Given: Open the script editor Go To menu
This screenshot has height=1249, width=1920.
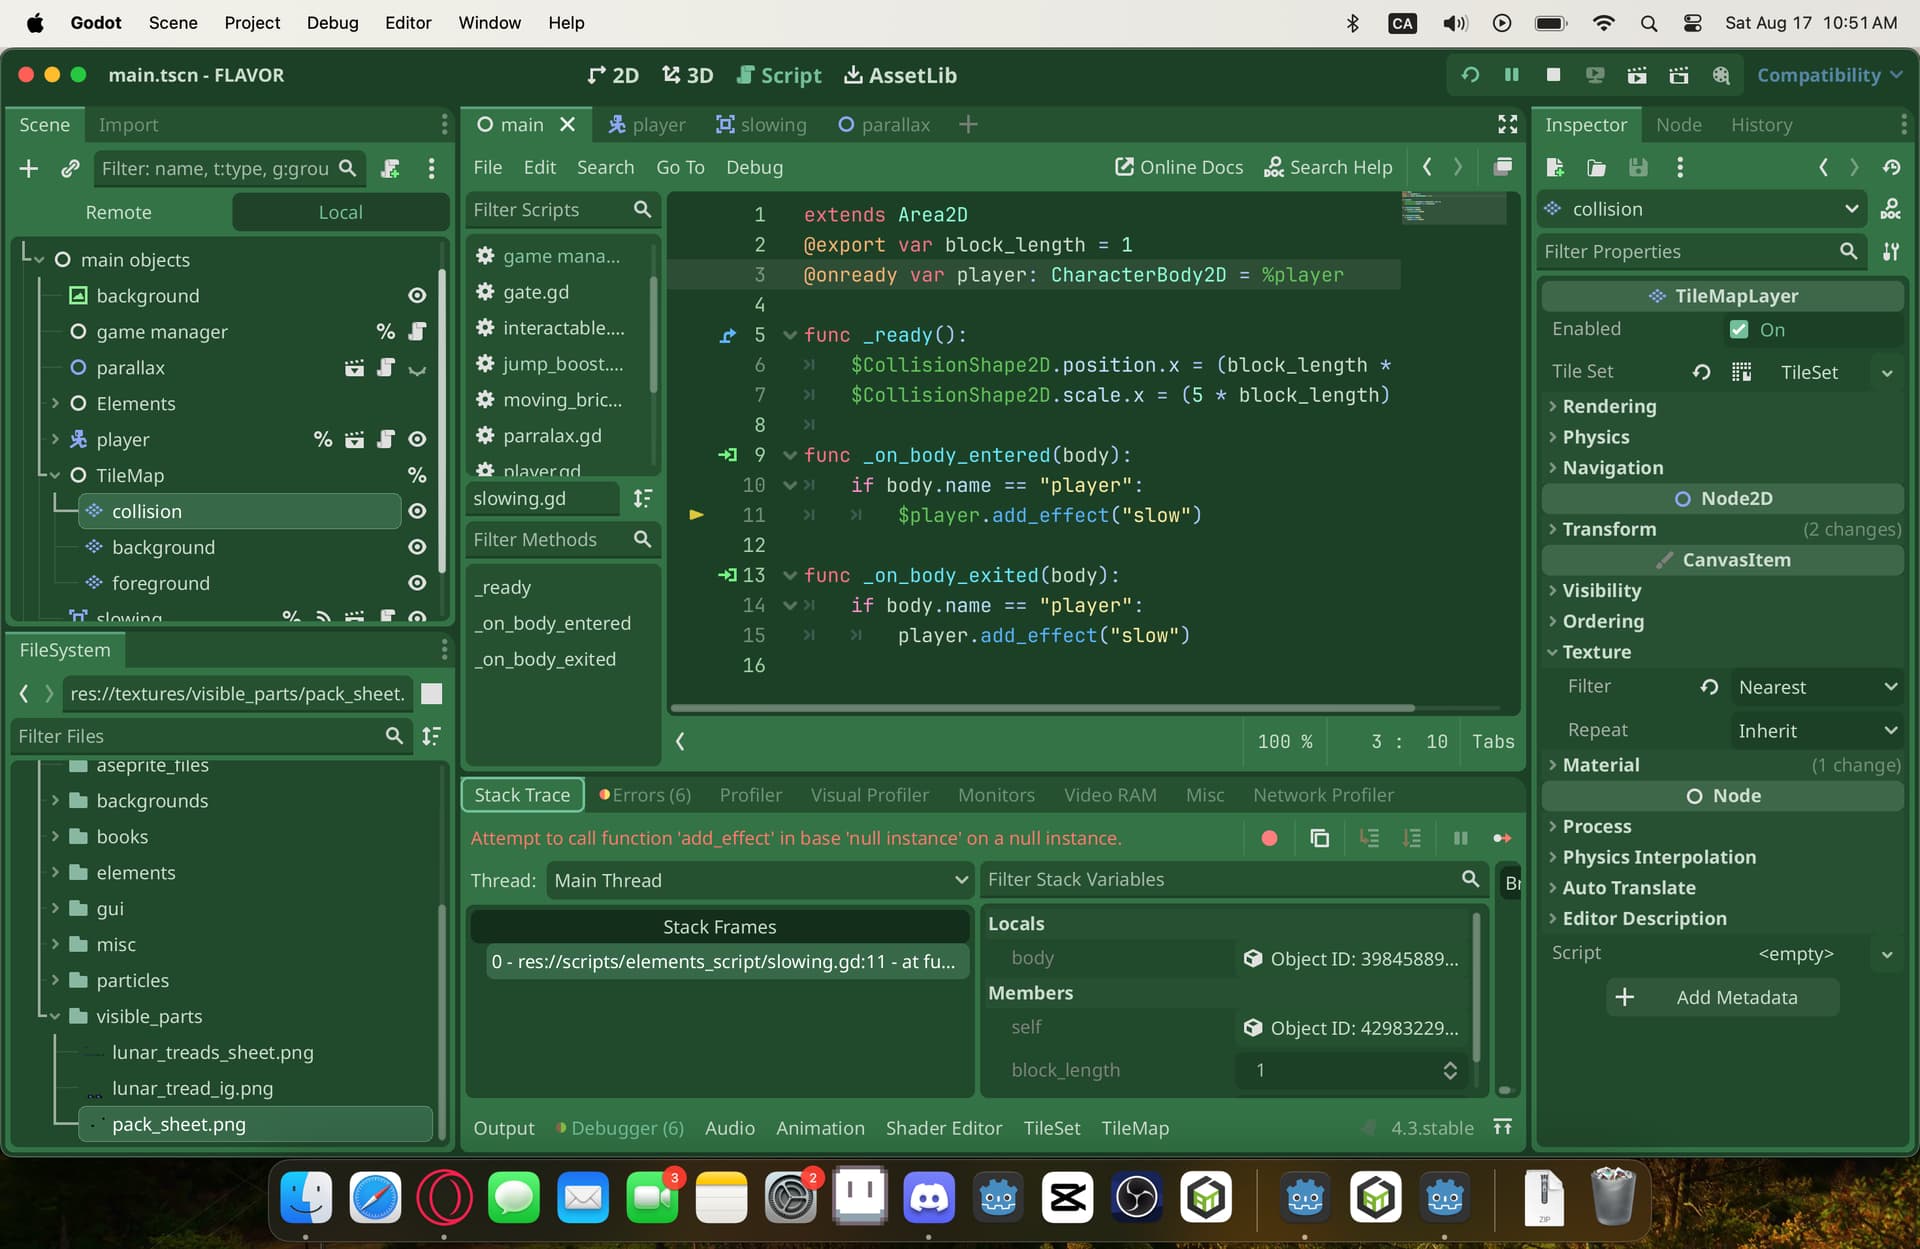Looking at the screenshot, I should pos(680,167).
